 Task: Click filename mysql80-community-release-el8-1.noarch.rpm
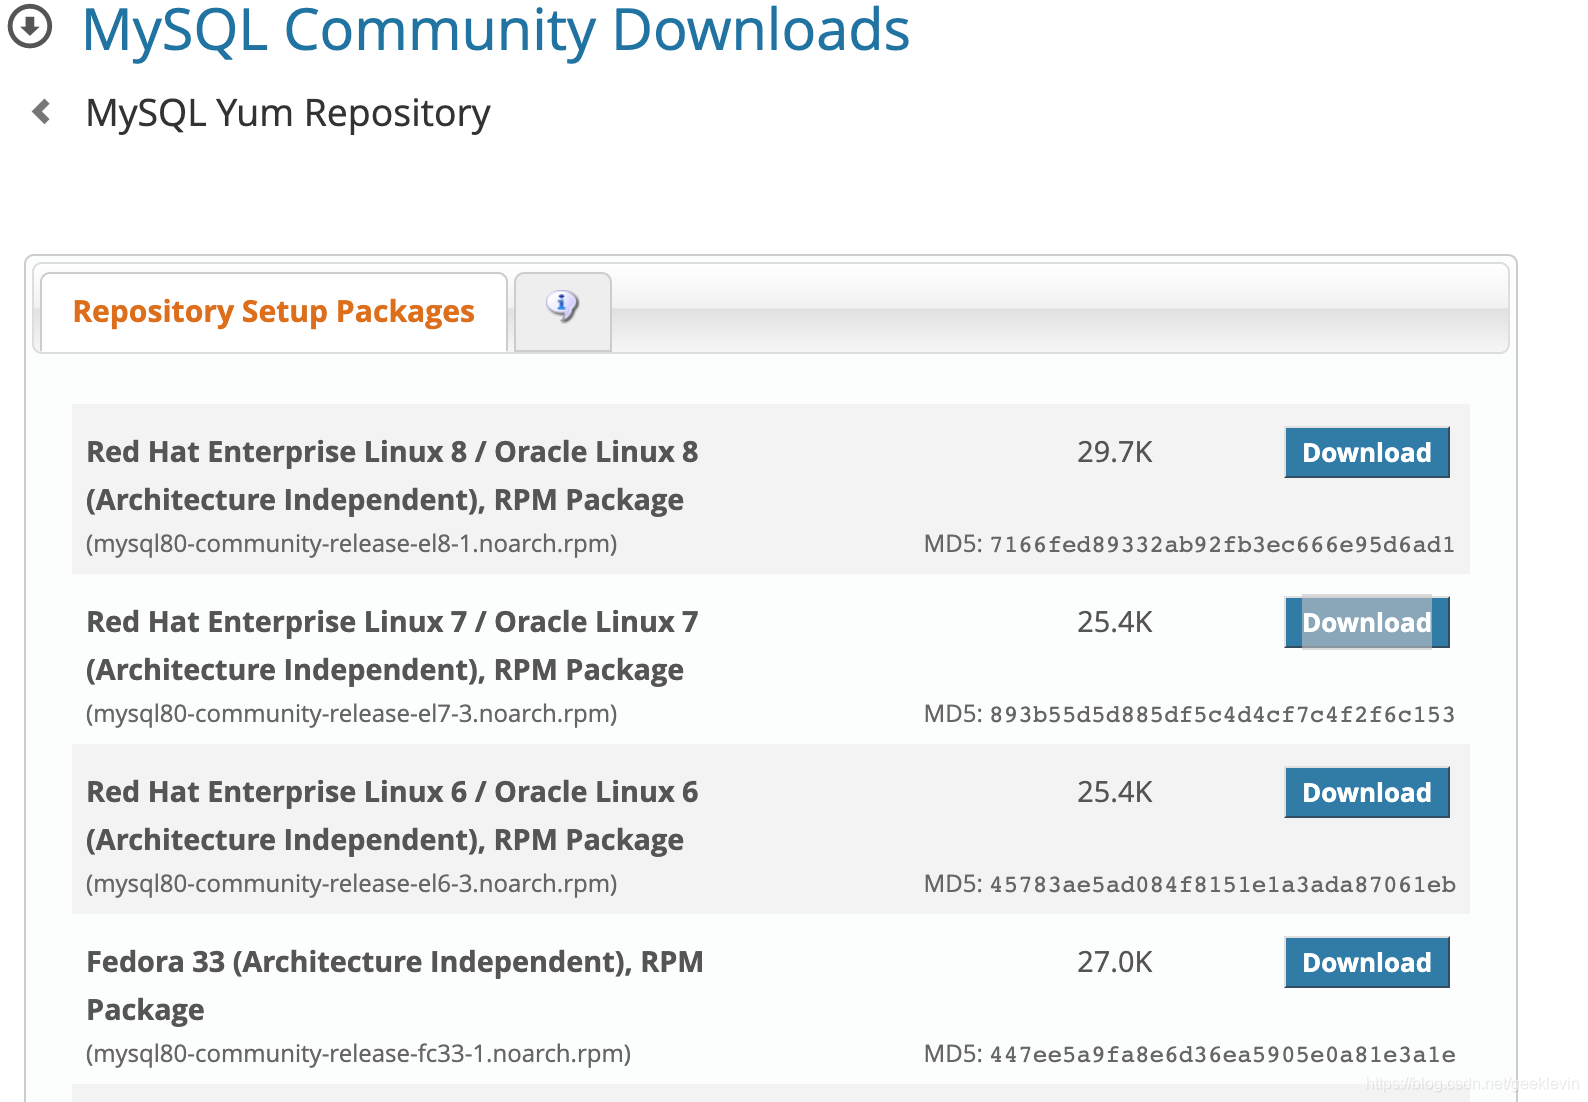pyautogui.click(x=352, y=544)
